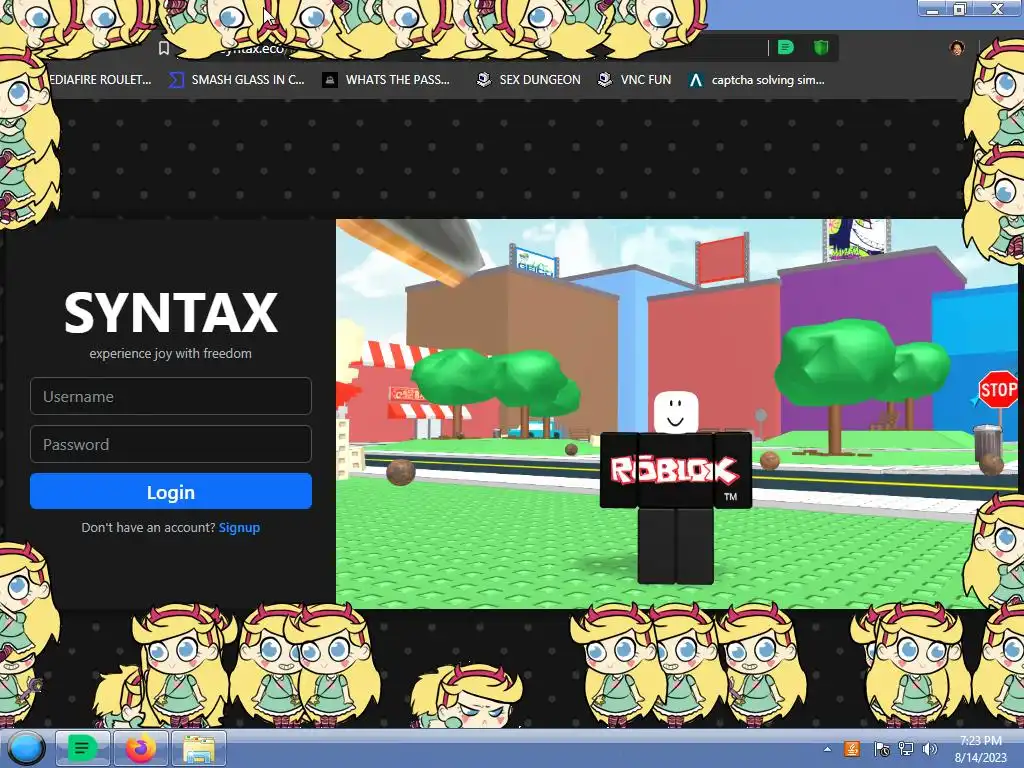Click the 'Don't have an account?' text
Viewport: 1024px width, 768px height.
click(x=148, y=527)
